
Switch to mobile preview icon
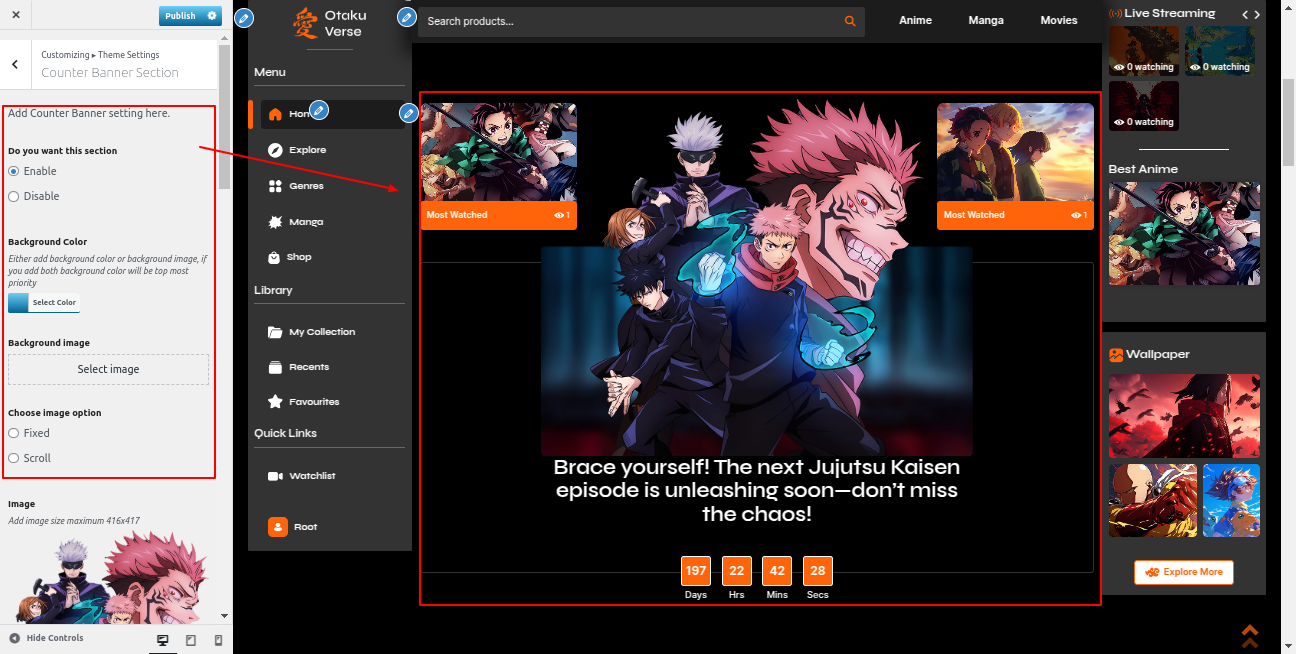(218, 640)
